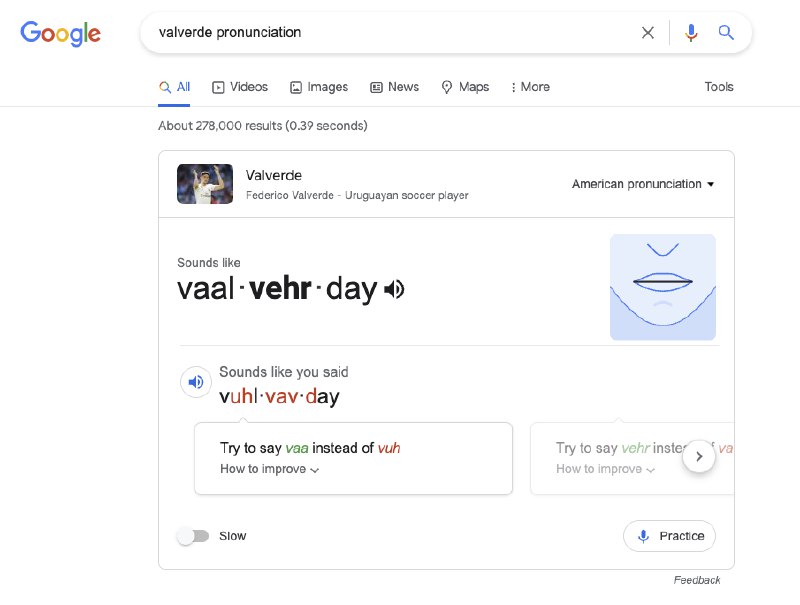800x605 pixels.
Task: Switch to the Images tab
Action: 319,87
